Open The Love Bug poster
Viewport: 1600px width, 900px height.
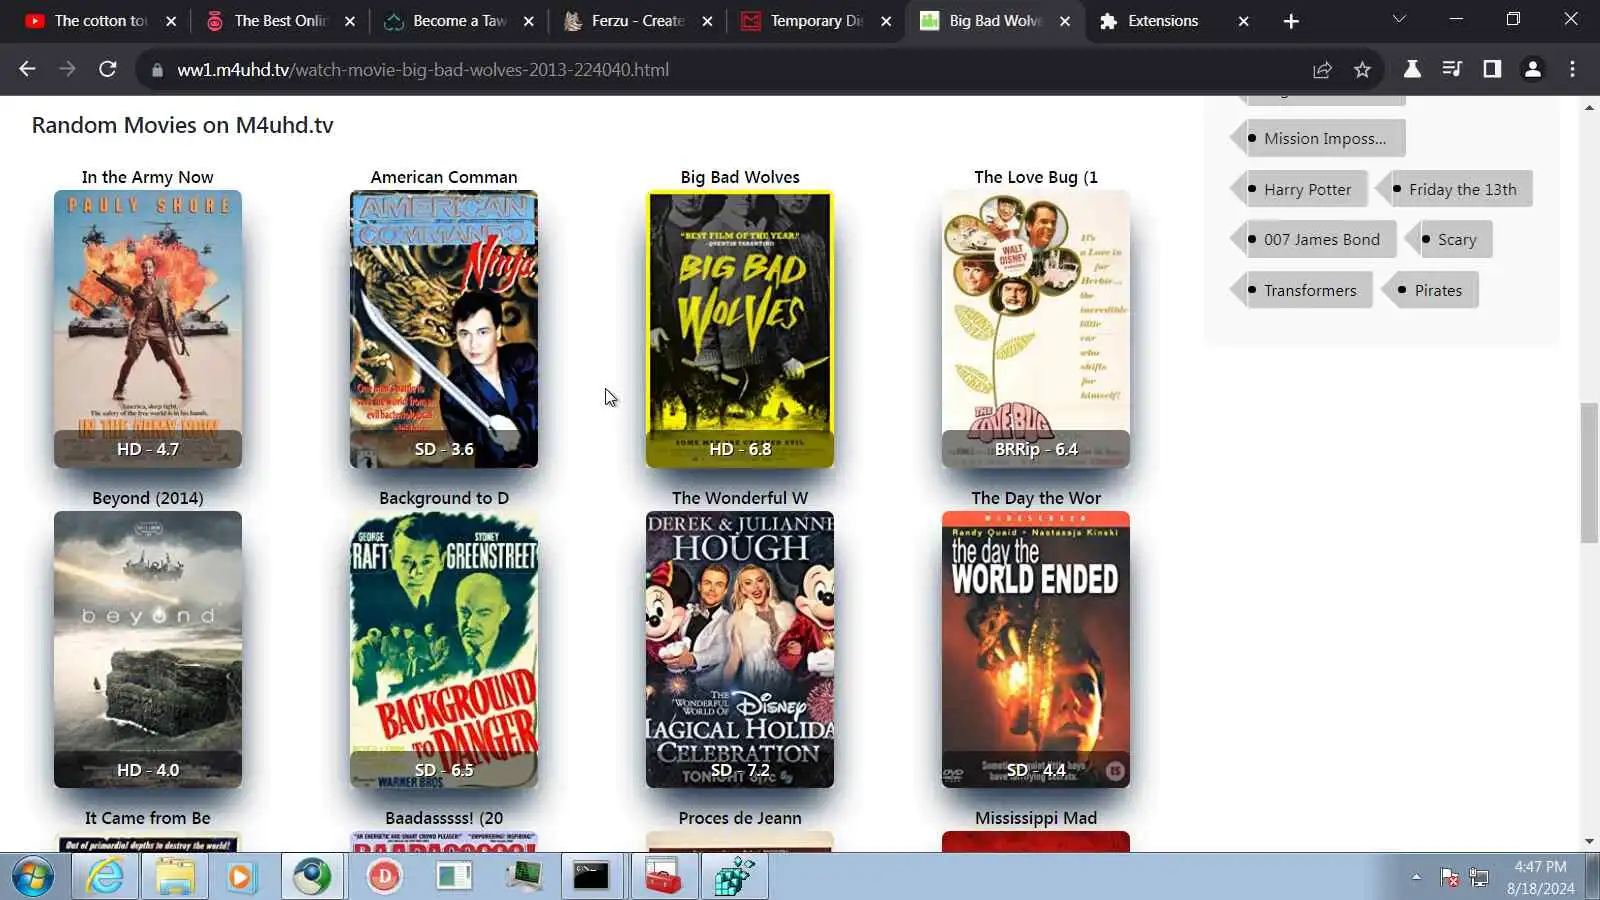pyautogui.click(x=1036, y=329)
